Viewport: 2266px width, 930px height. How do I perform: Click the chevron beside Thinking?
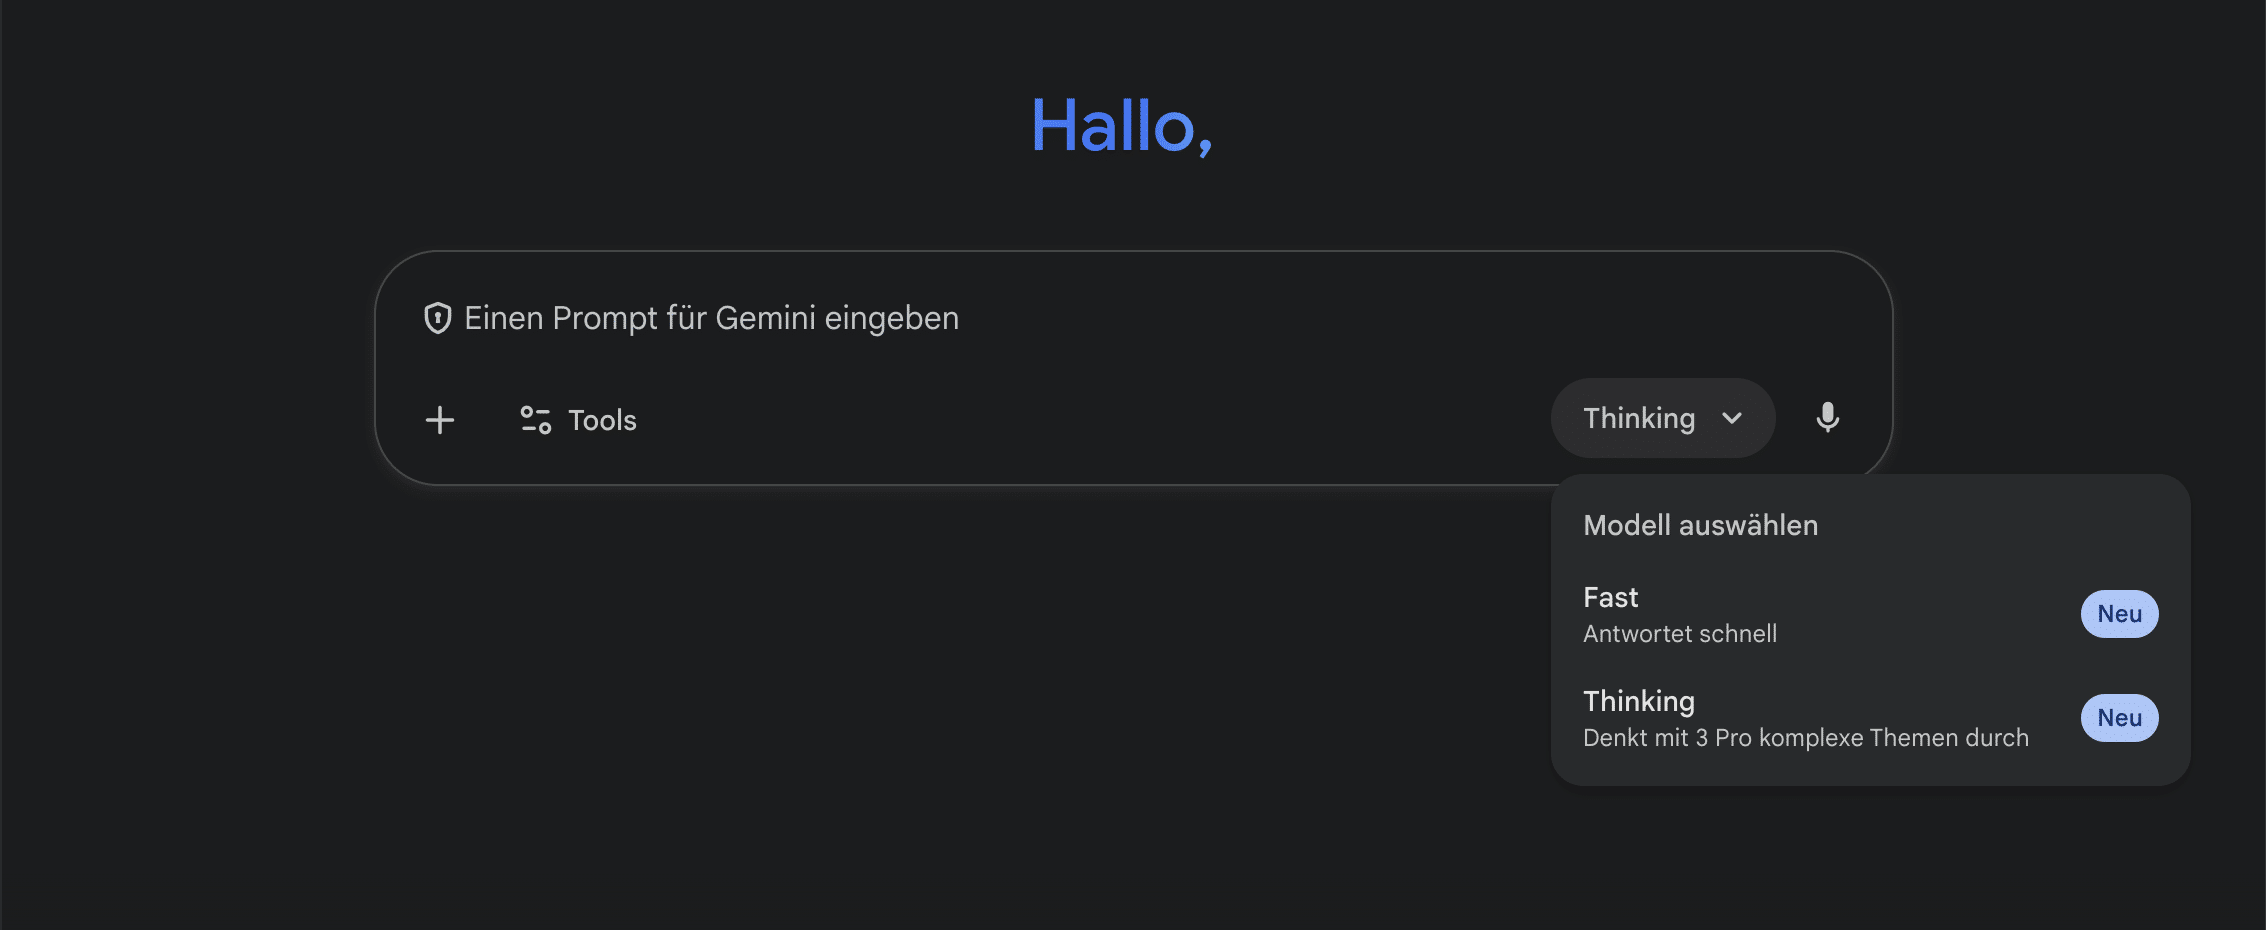point(1734,418)
